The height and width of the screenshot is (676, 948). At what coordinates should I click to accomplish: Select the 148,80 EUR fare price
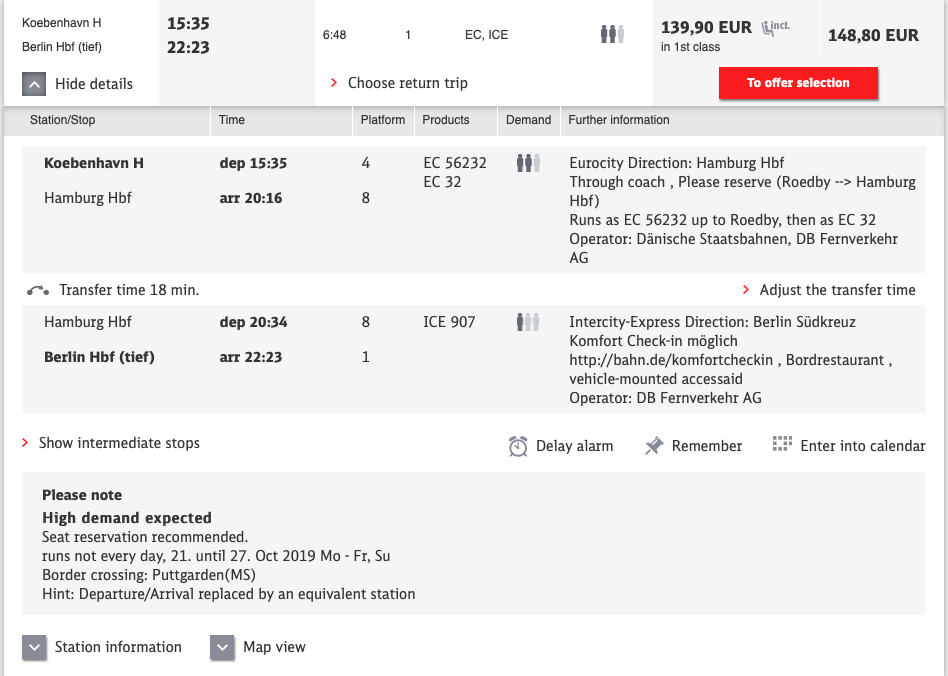tap(873, 35)
